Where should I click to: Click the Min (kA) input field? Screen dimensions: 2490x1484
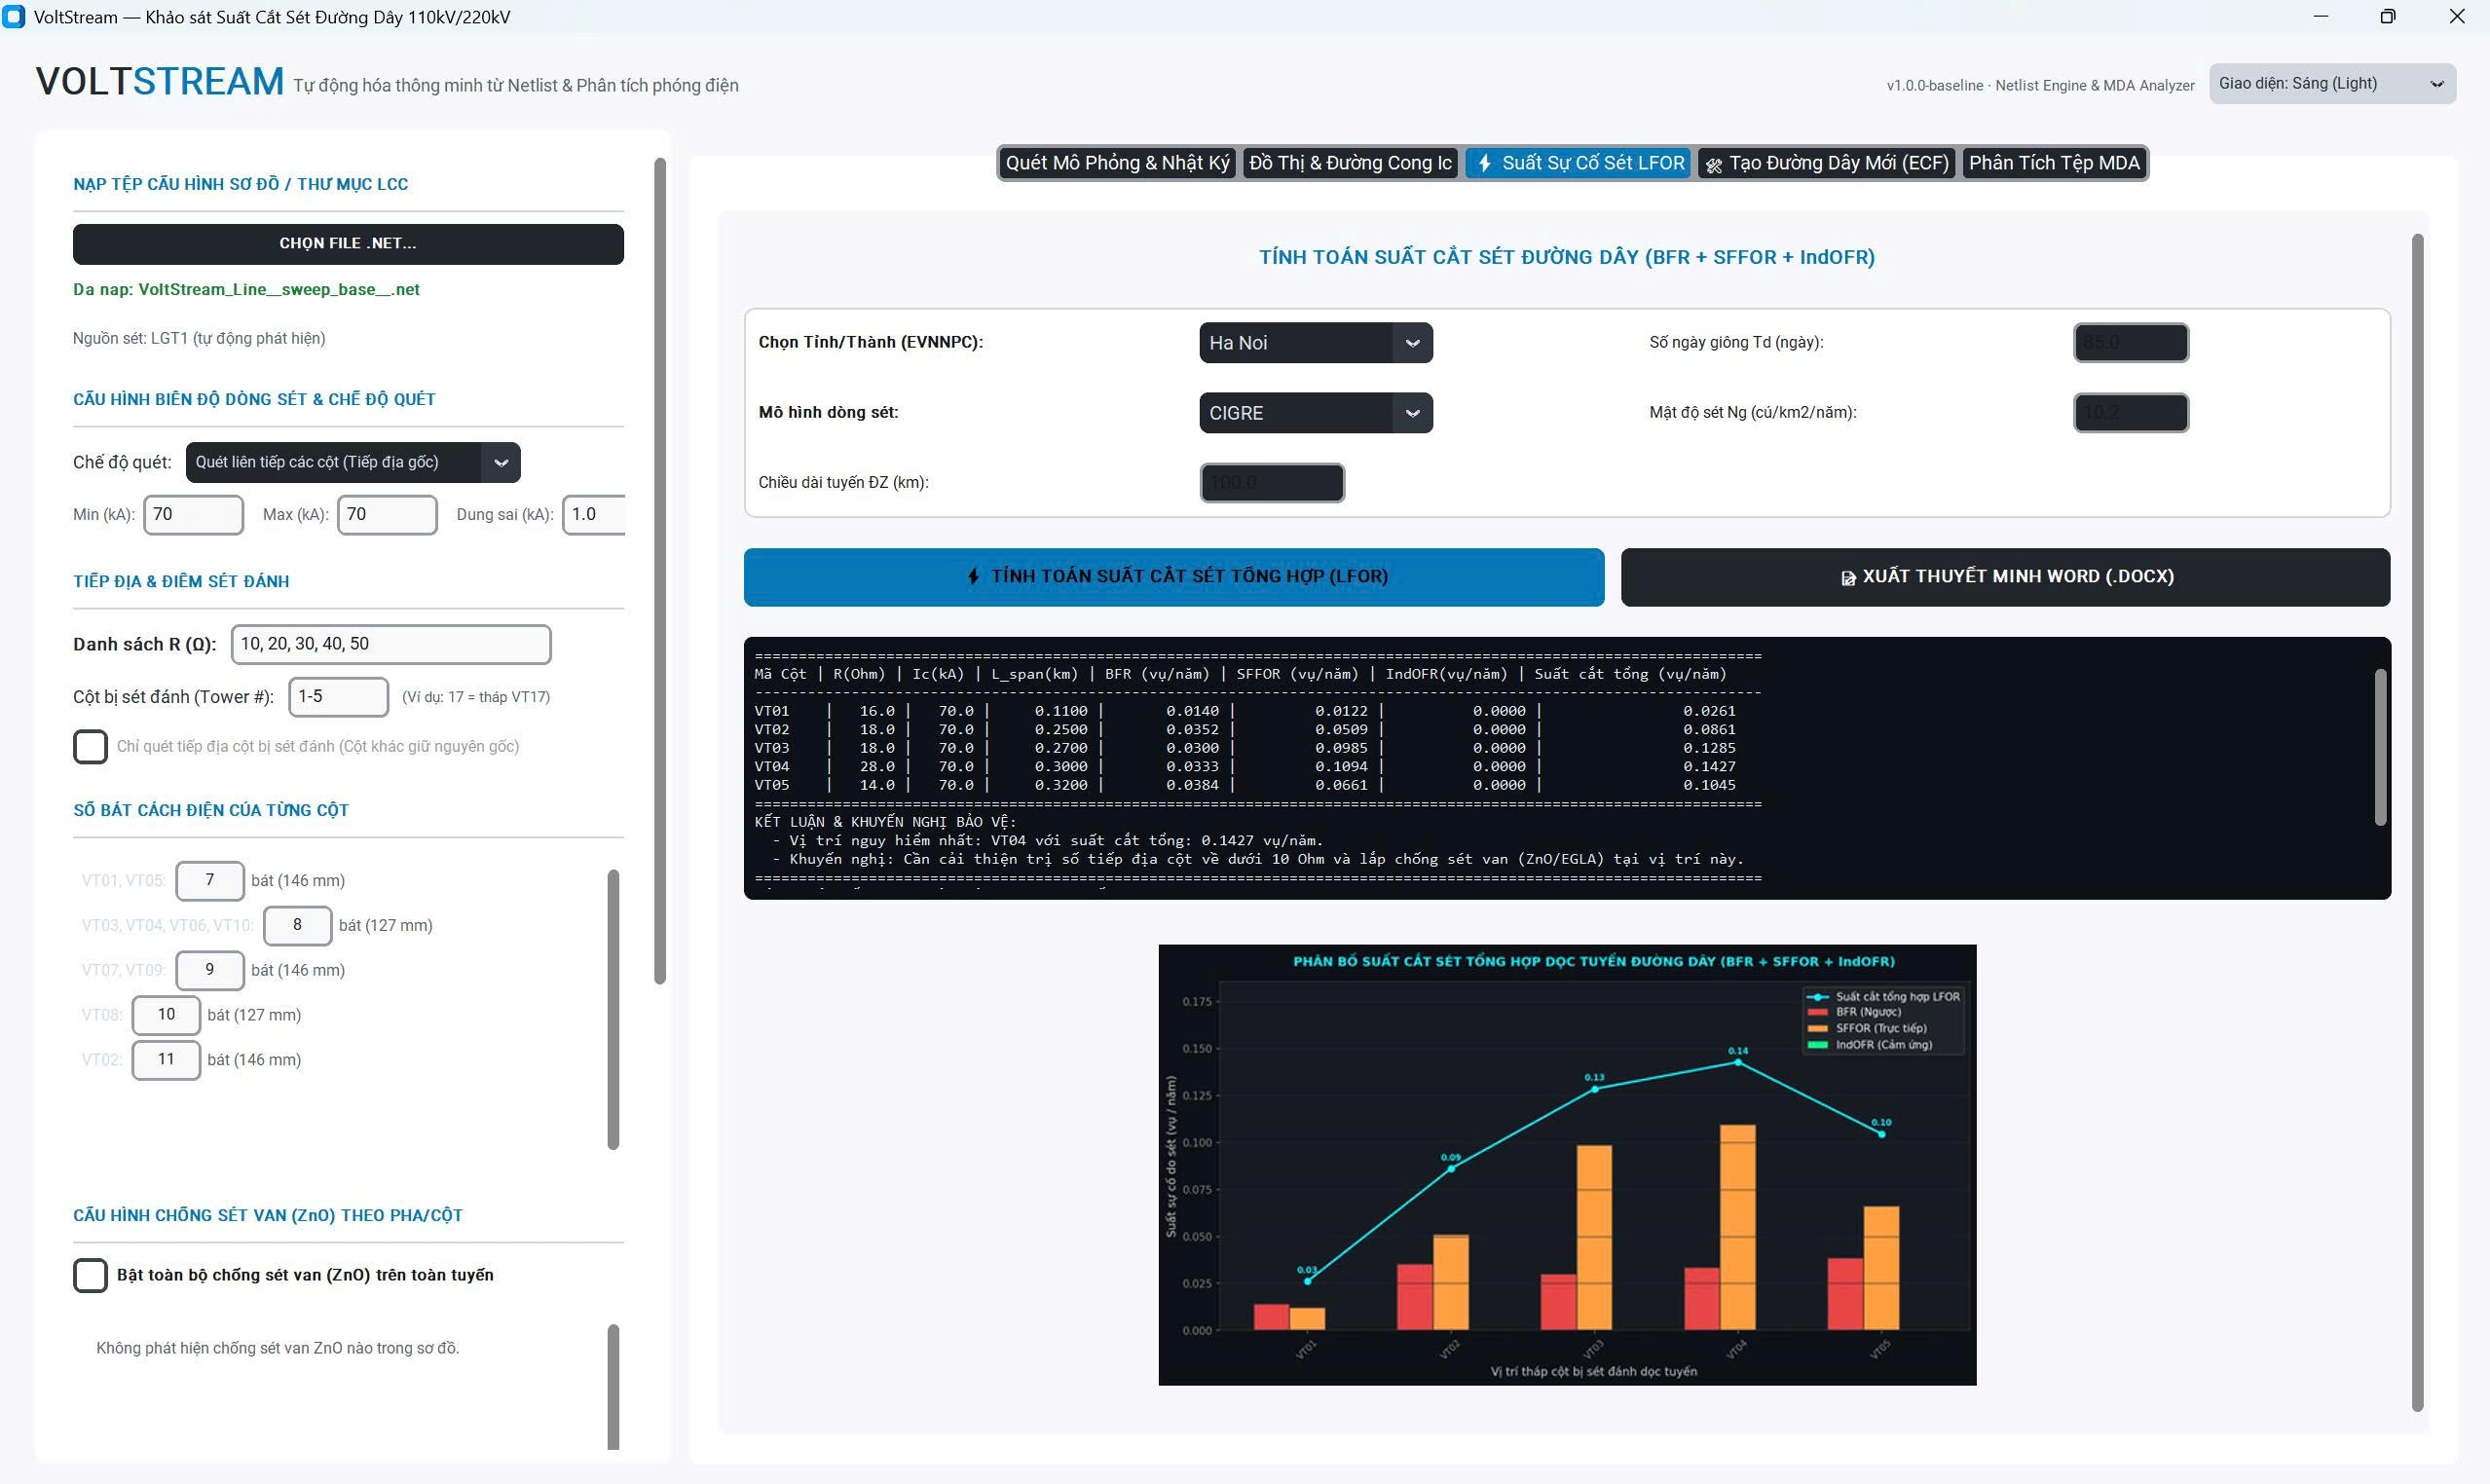pos(193,515)
